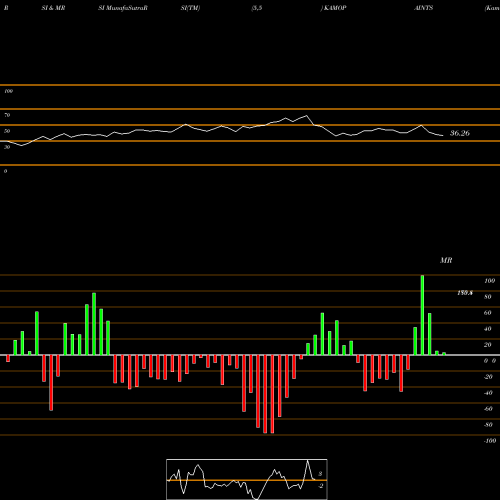Viewport: 500px width, 500px height.
Task: Click the MR axis label -100
Action: tap(490, 441)
